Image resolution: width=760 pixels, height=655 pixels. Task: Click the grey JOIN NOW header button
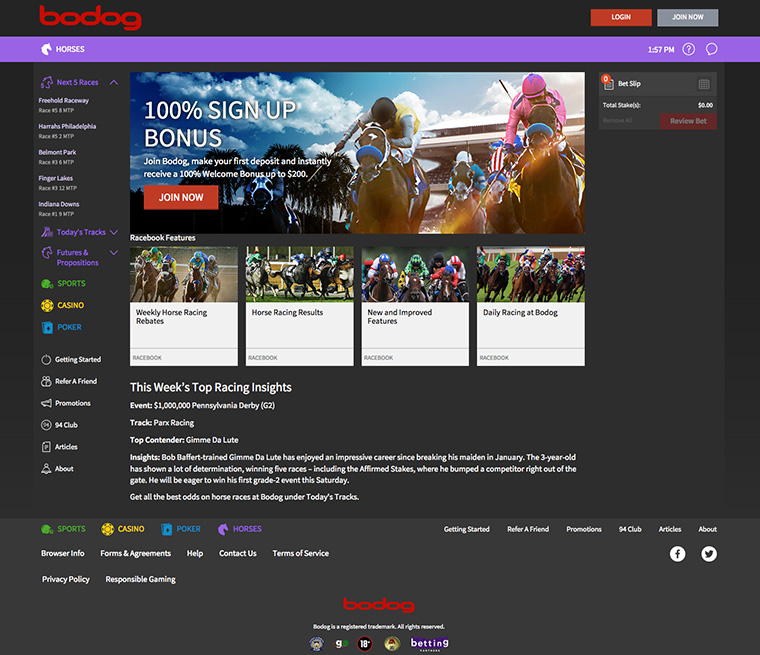coord(687,17)
